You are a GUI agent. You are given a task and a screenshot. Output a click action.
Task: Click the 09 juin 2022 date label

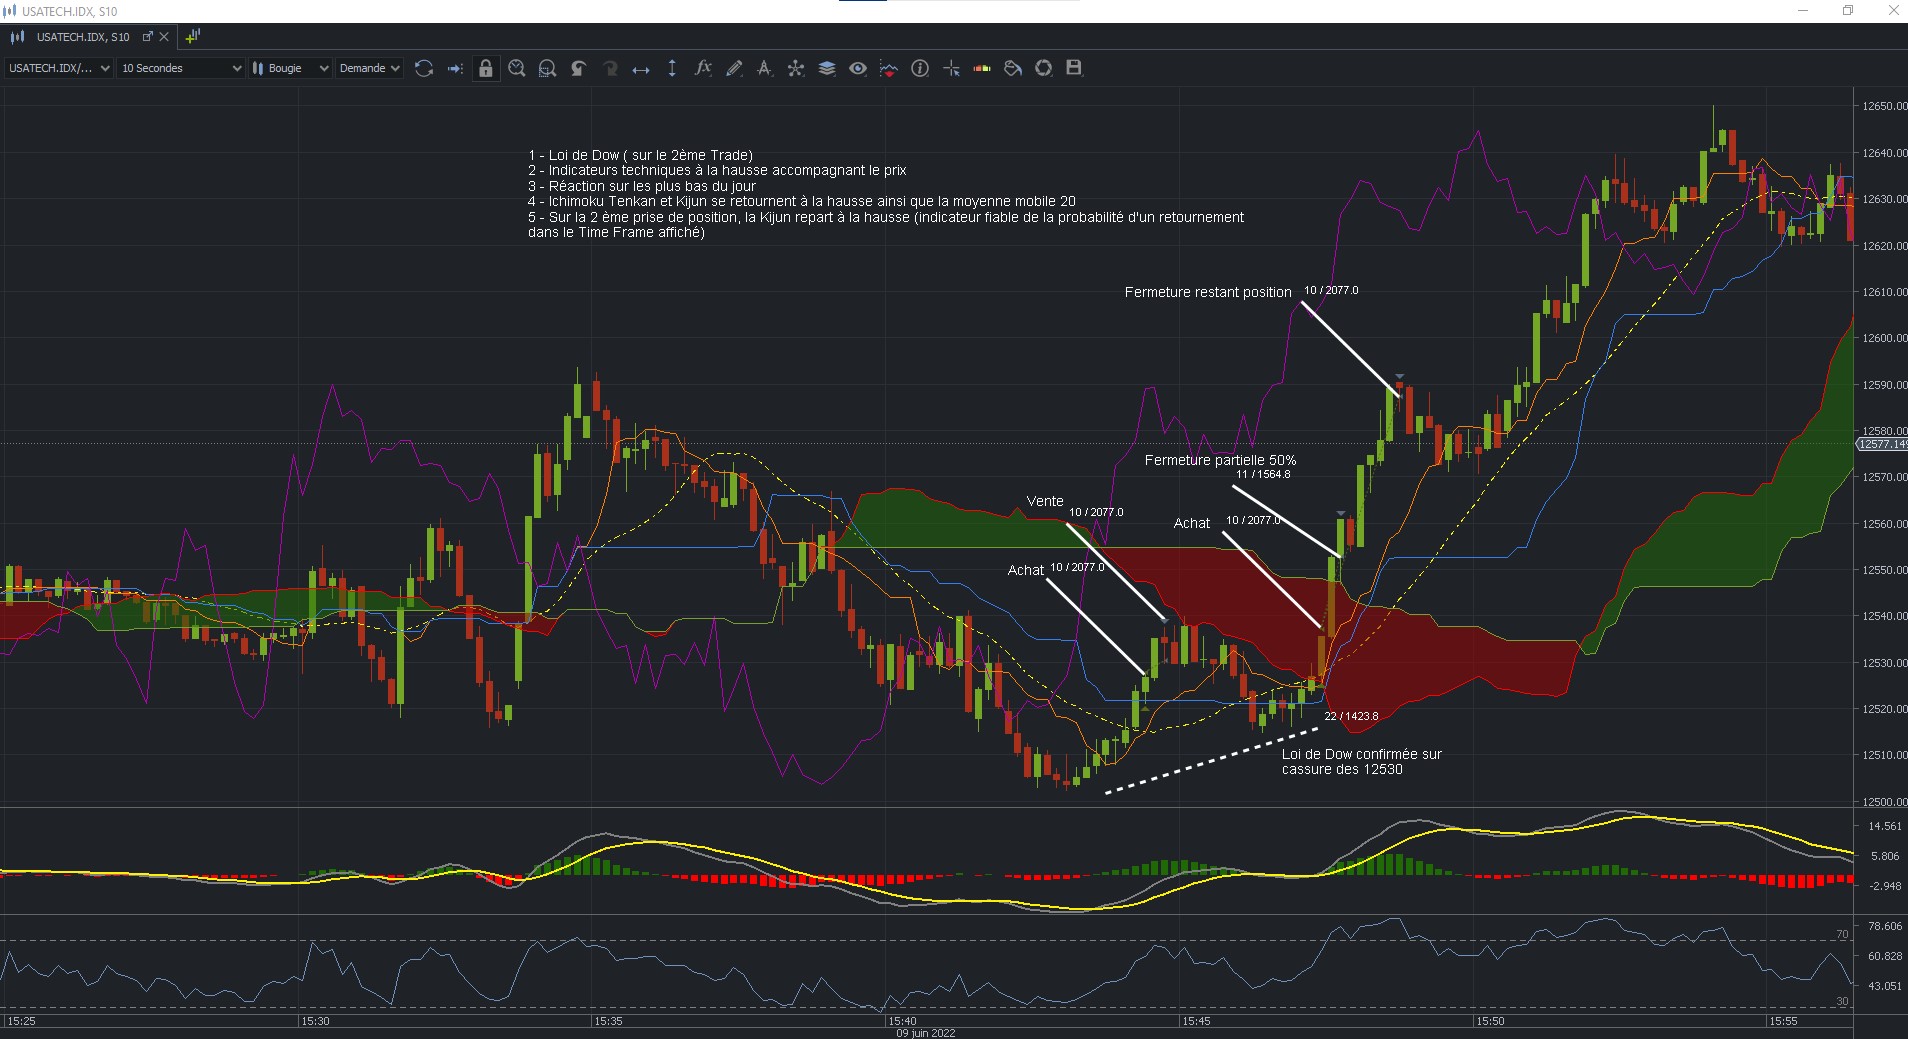coord(926,1033)
